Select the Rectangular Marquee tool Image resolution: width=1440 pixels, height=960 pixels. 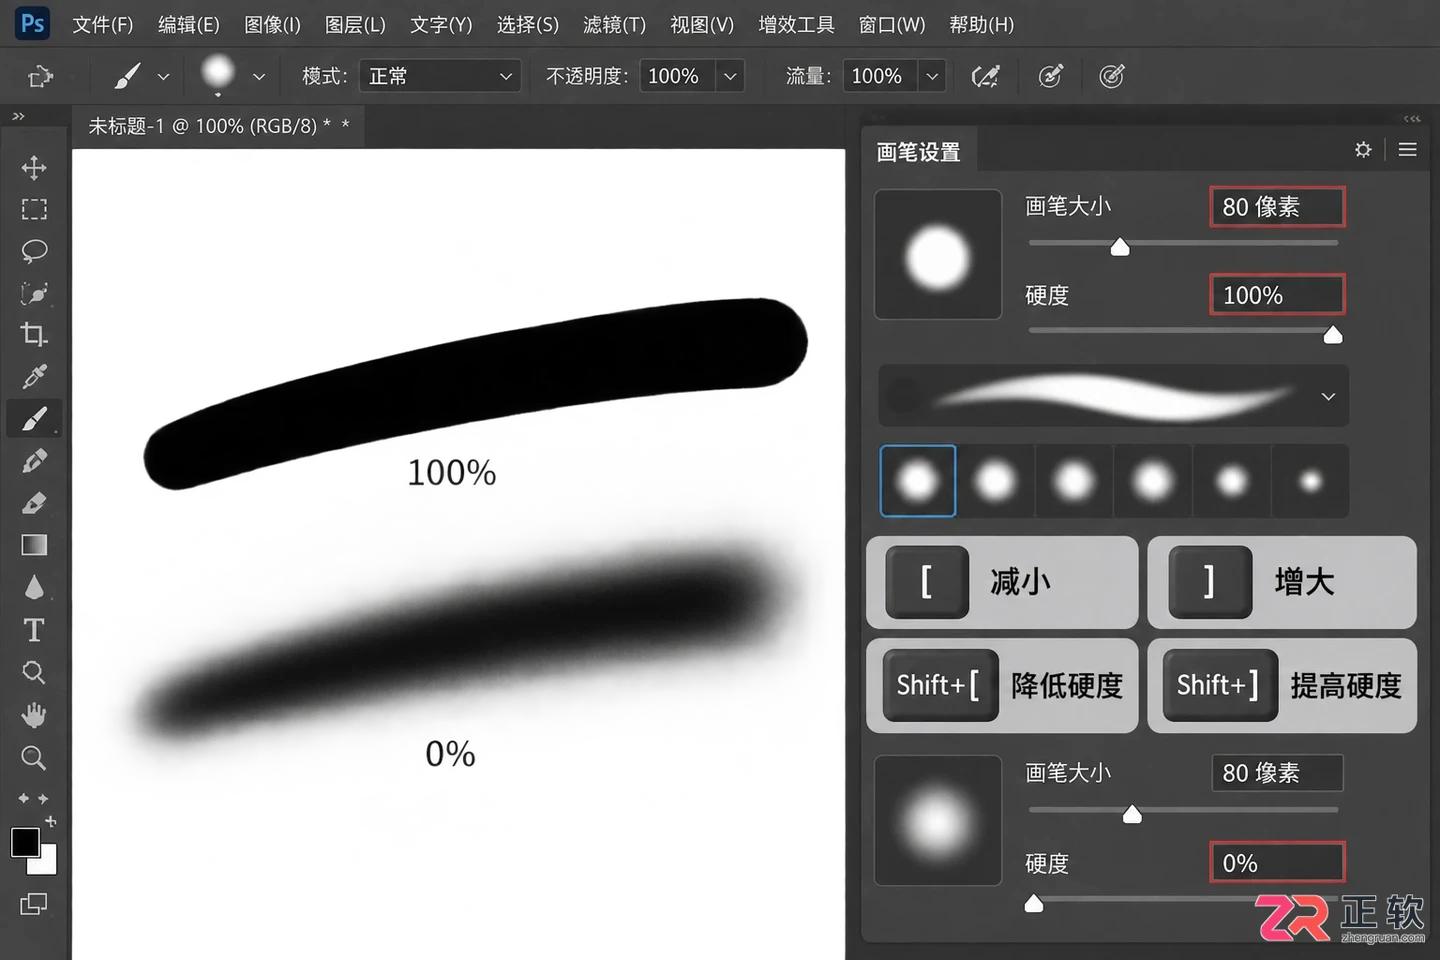34,209
